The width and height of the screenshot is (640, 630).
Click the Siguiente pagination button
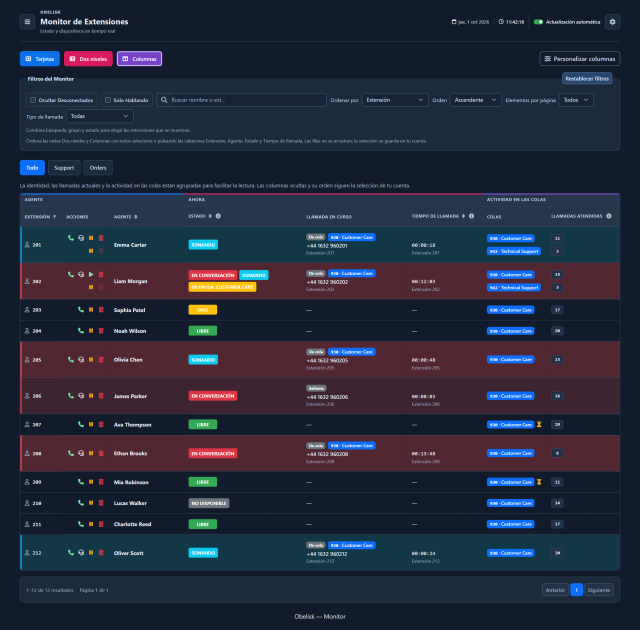pos(599,590)
